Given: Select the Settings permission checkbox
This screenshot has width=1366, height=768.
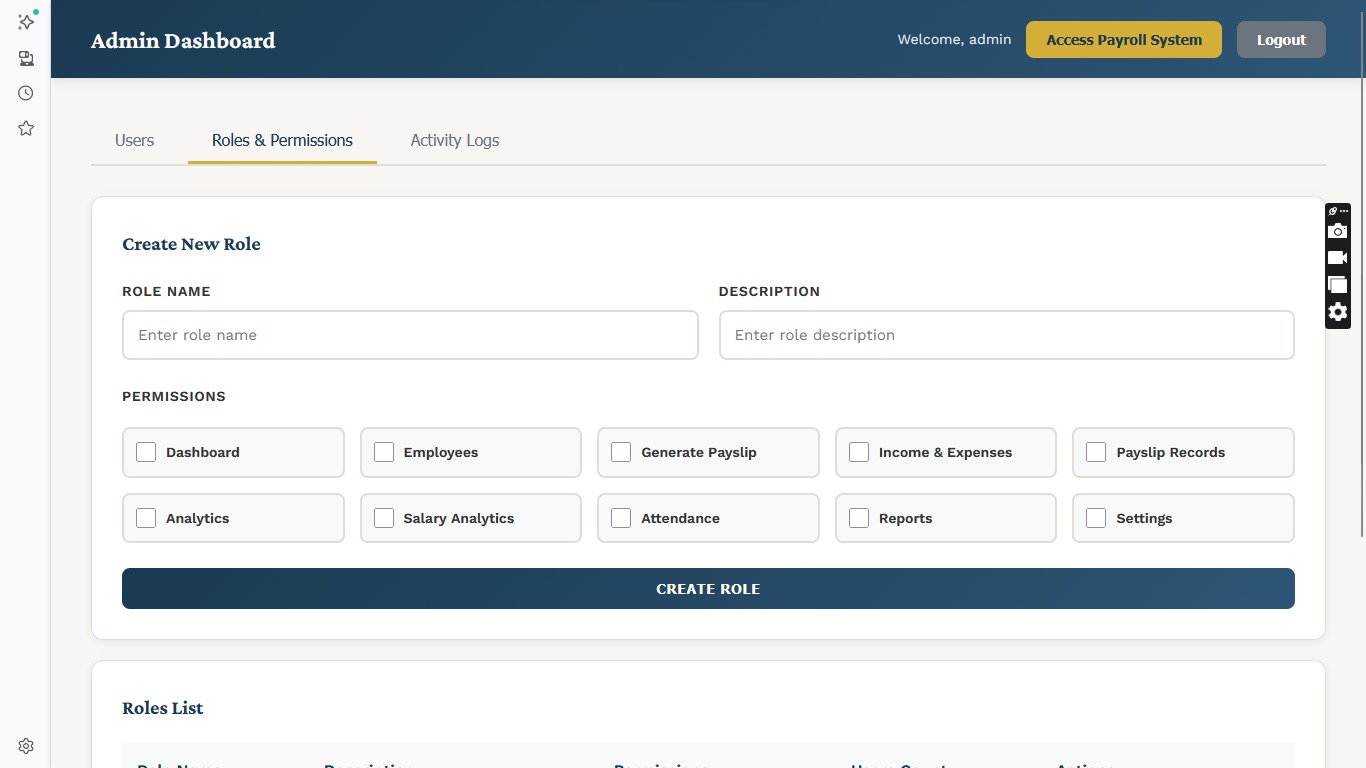Looking at the screenshot, I should click(x=1096, y=518).
